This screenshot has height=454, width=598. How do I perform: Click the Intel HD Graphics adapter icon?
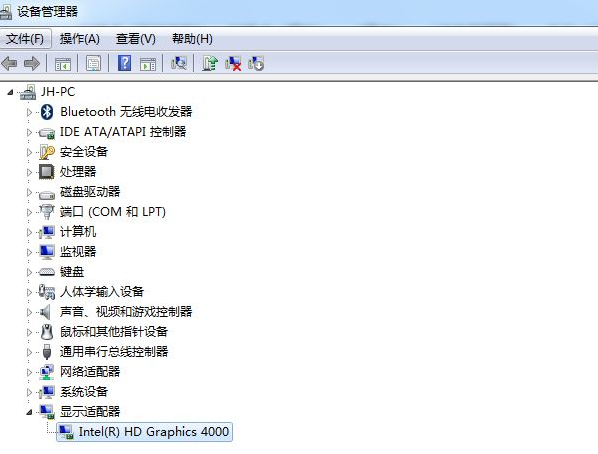point(66,432)
